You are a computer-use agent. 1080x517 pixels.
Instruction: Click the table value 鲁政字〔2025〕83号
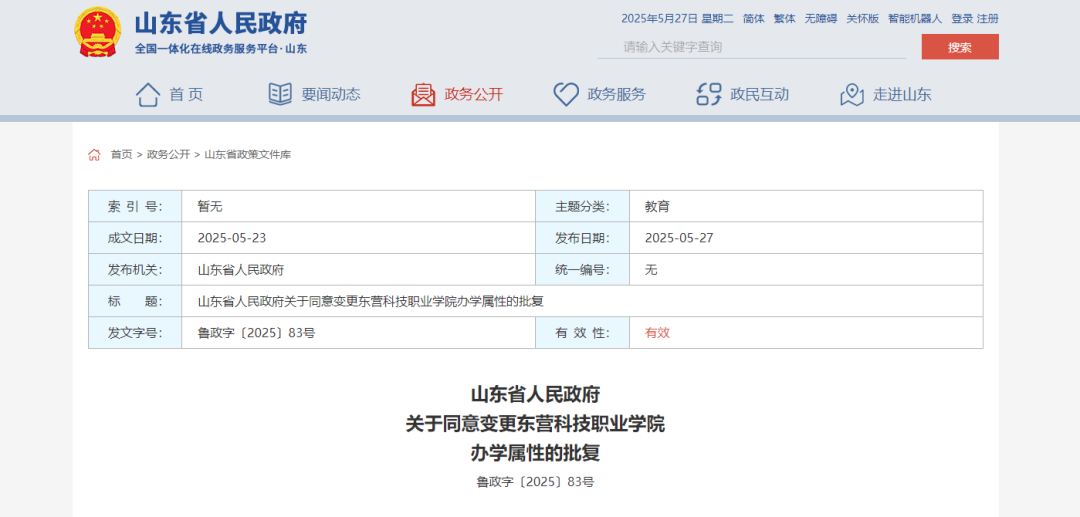pos(256,333)
